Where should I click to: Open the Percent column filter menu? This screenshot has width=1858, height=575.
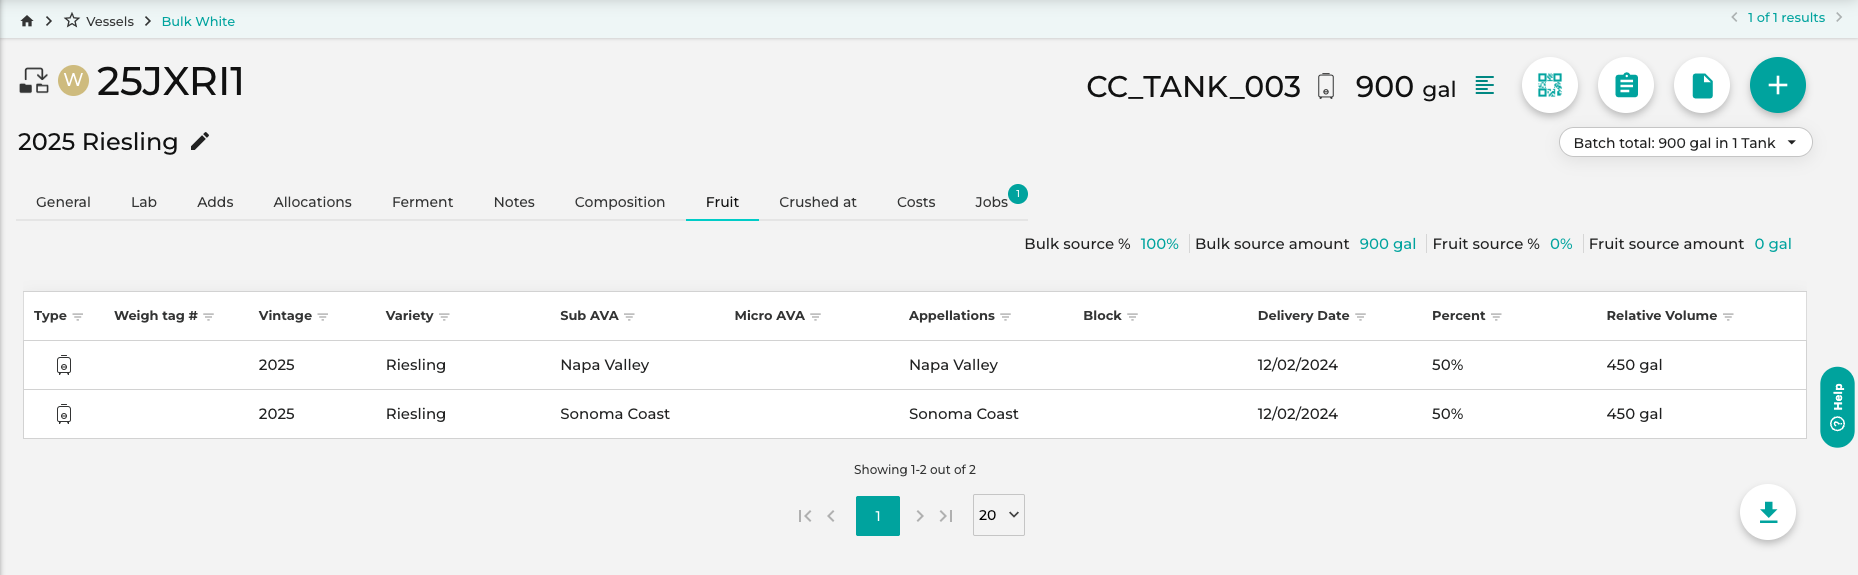[x=1497, y=316]
